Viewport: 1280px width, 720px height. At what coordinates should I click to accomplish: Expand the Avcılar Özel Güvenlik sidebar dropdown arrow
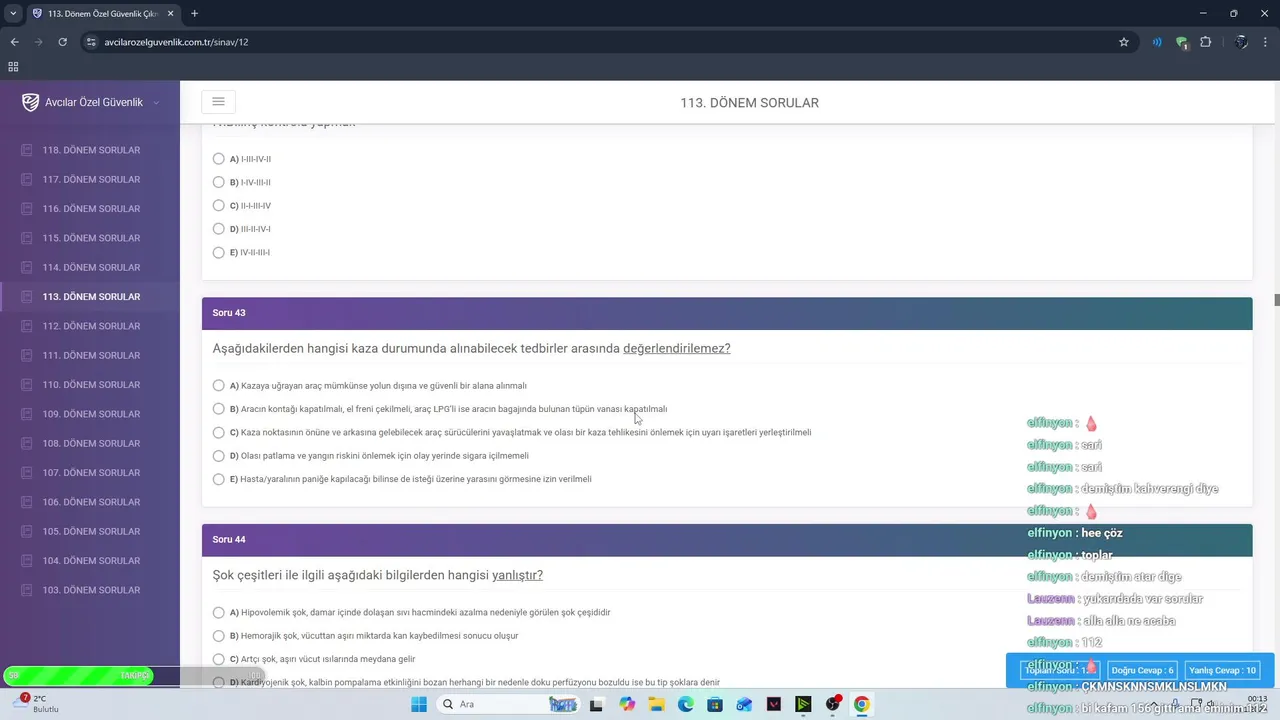[156, 103]
